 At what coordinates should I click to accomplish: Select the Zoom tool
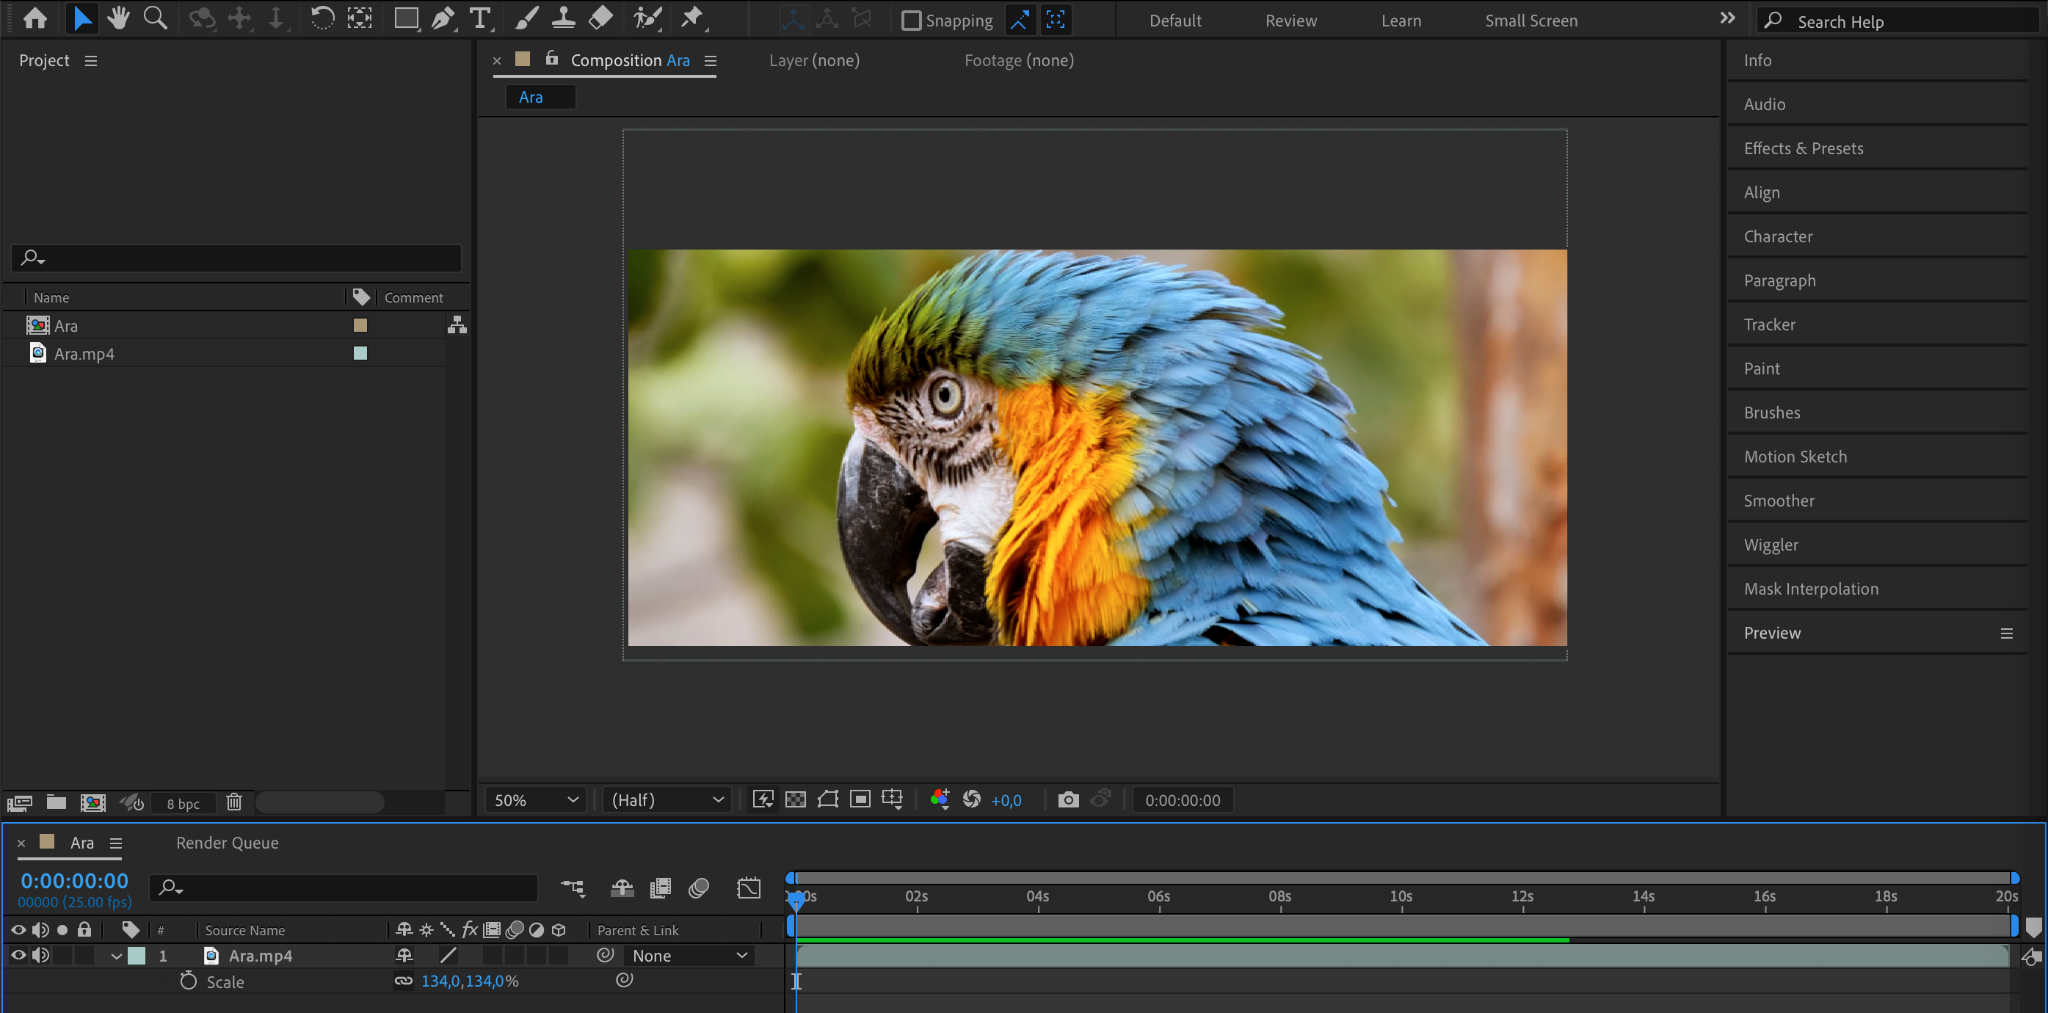pyautogui.click(x=155, y=18)
